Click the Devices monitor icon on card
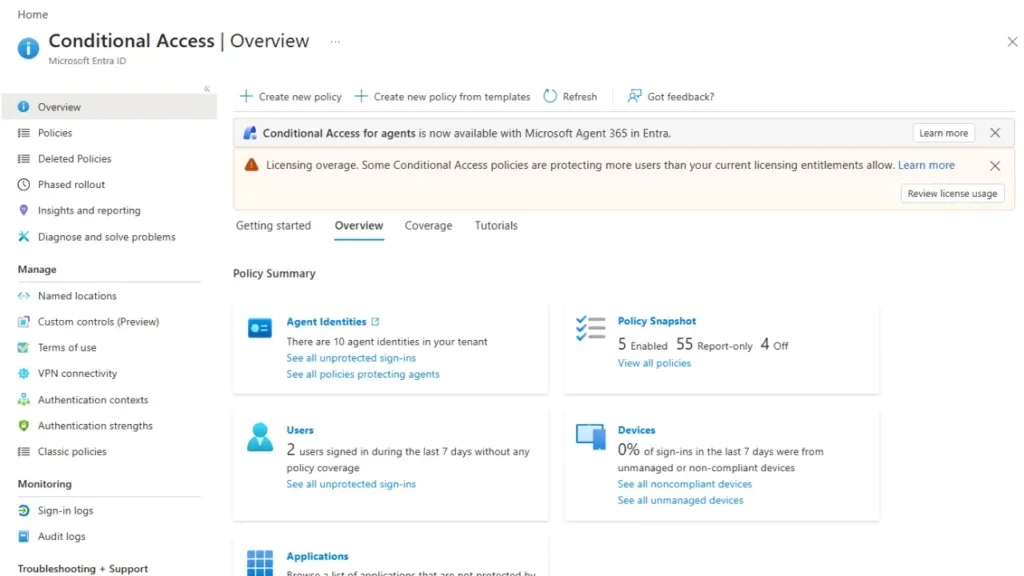Viewport: 1024px width, 576px height. [590, 437]
